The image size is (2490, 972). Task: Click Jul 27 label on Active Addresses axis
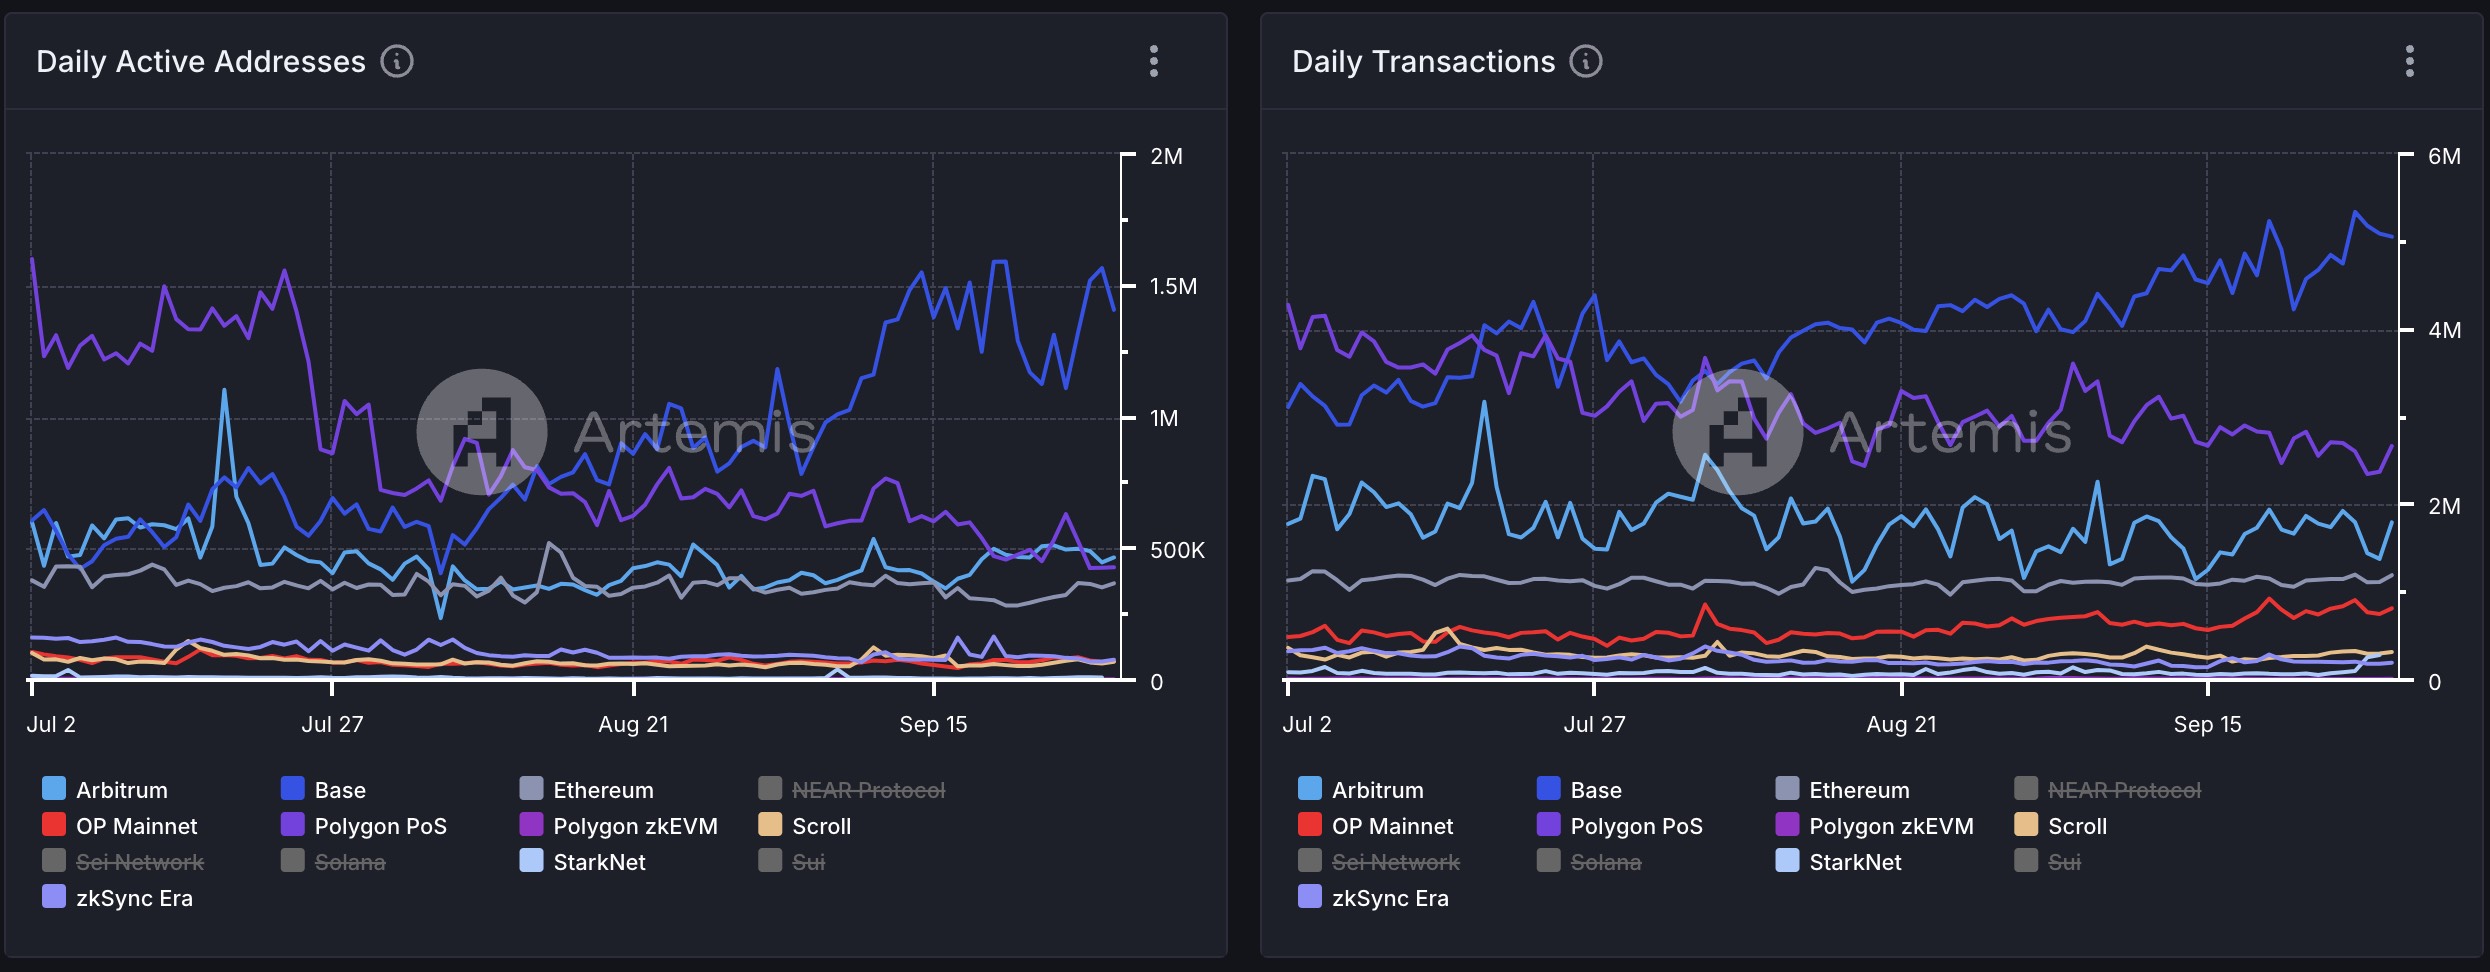click(332, 724)
